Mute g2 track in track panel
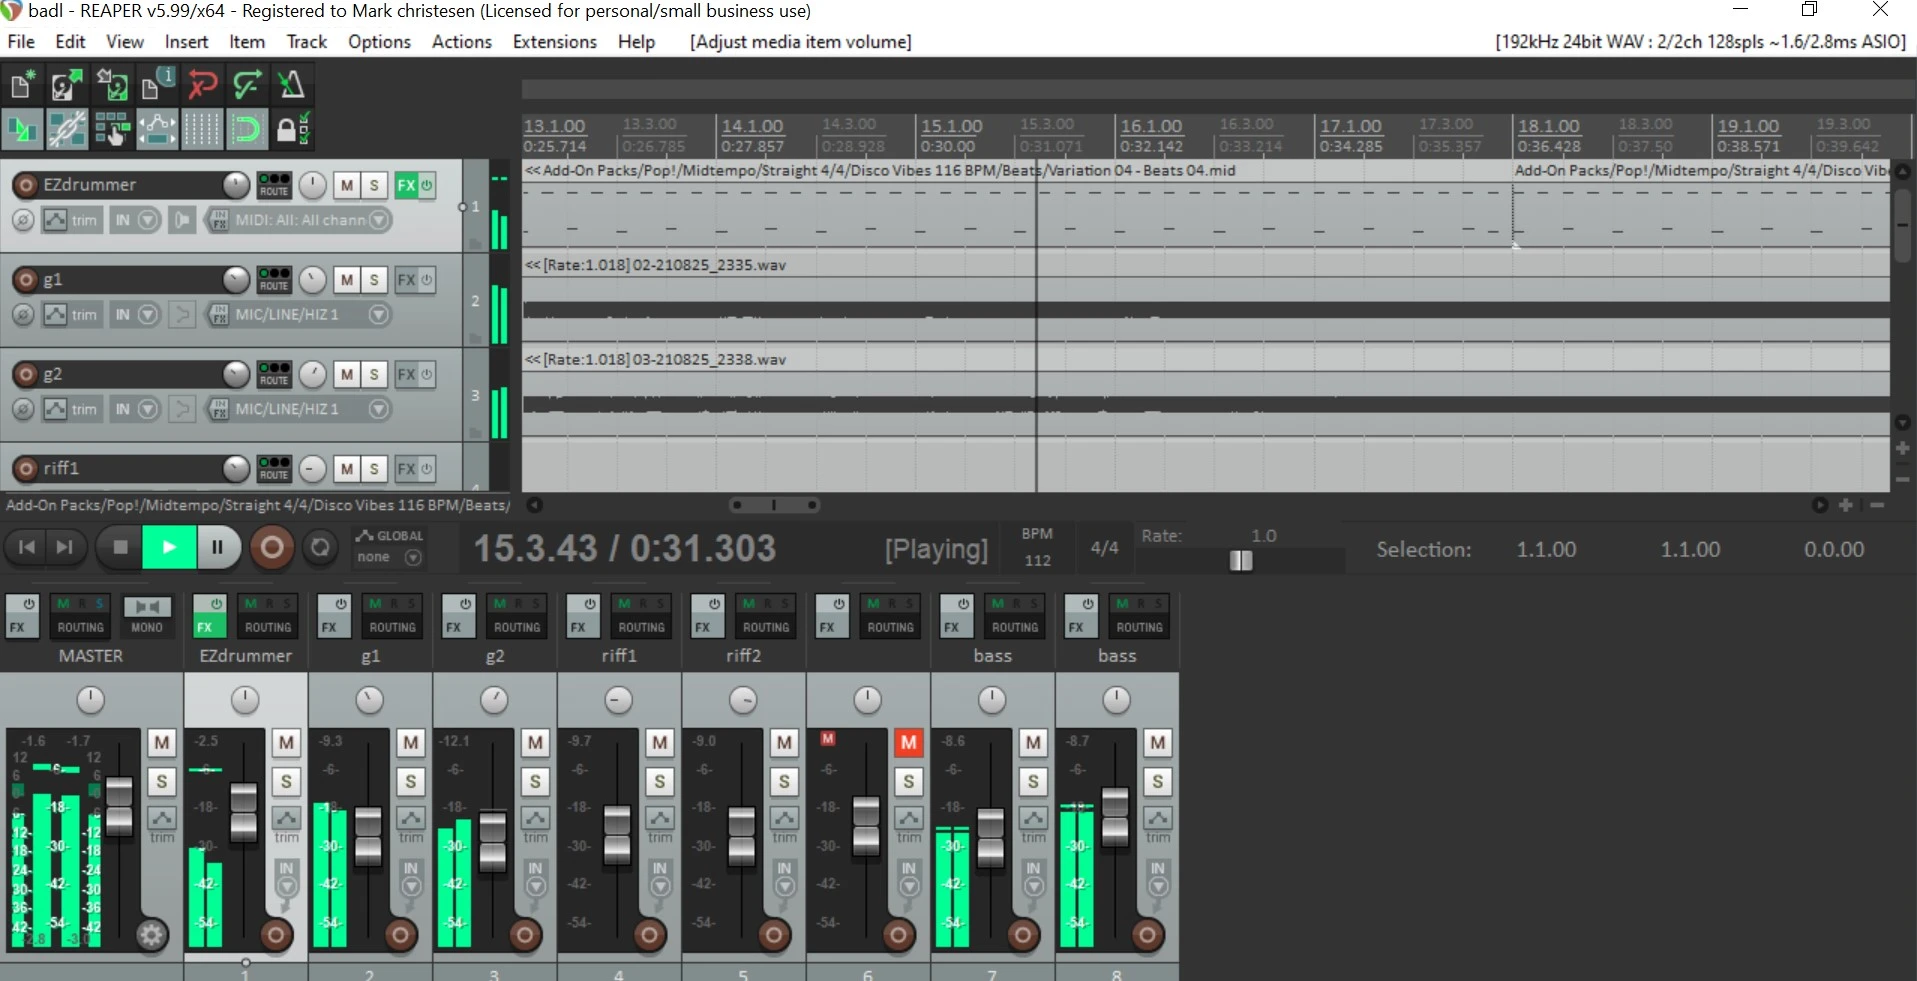 click(x=346, y=374)
